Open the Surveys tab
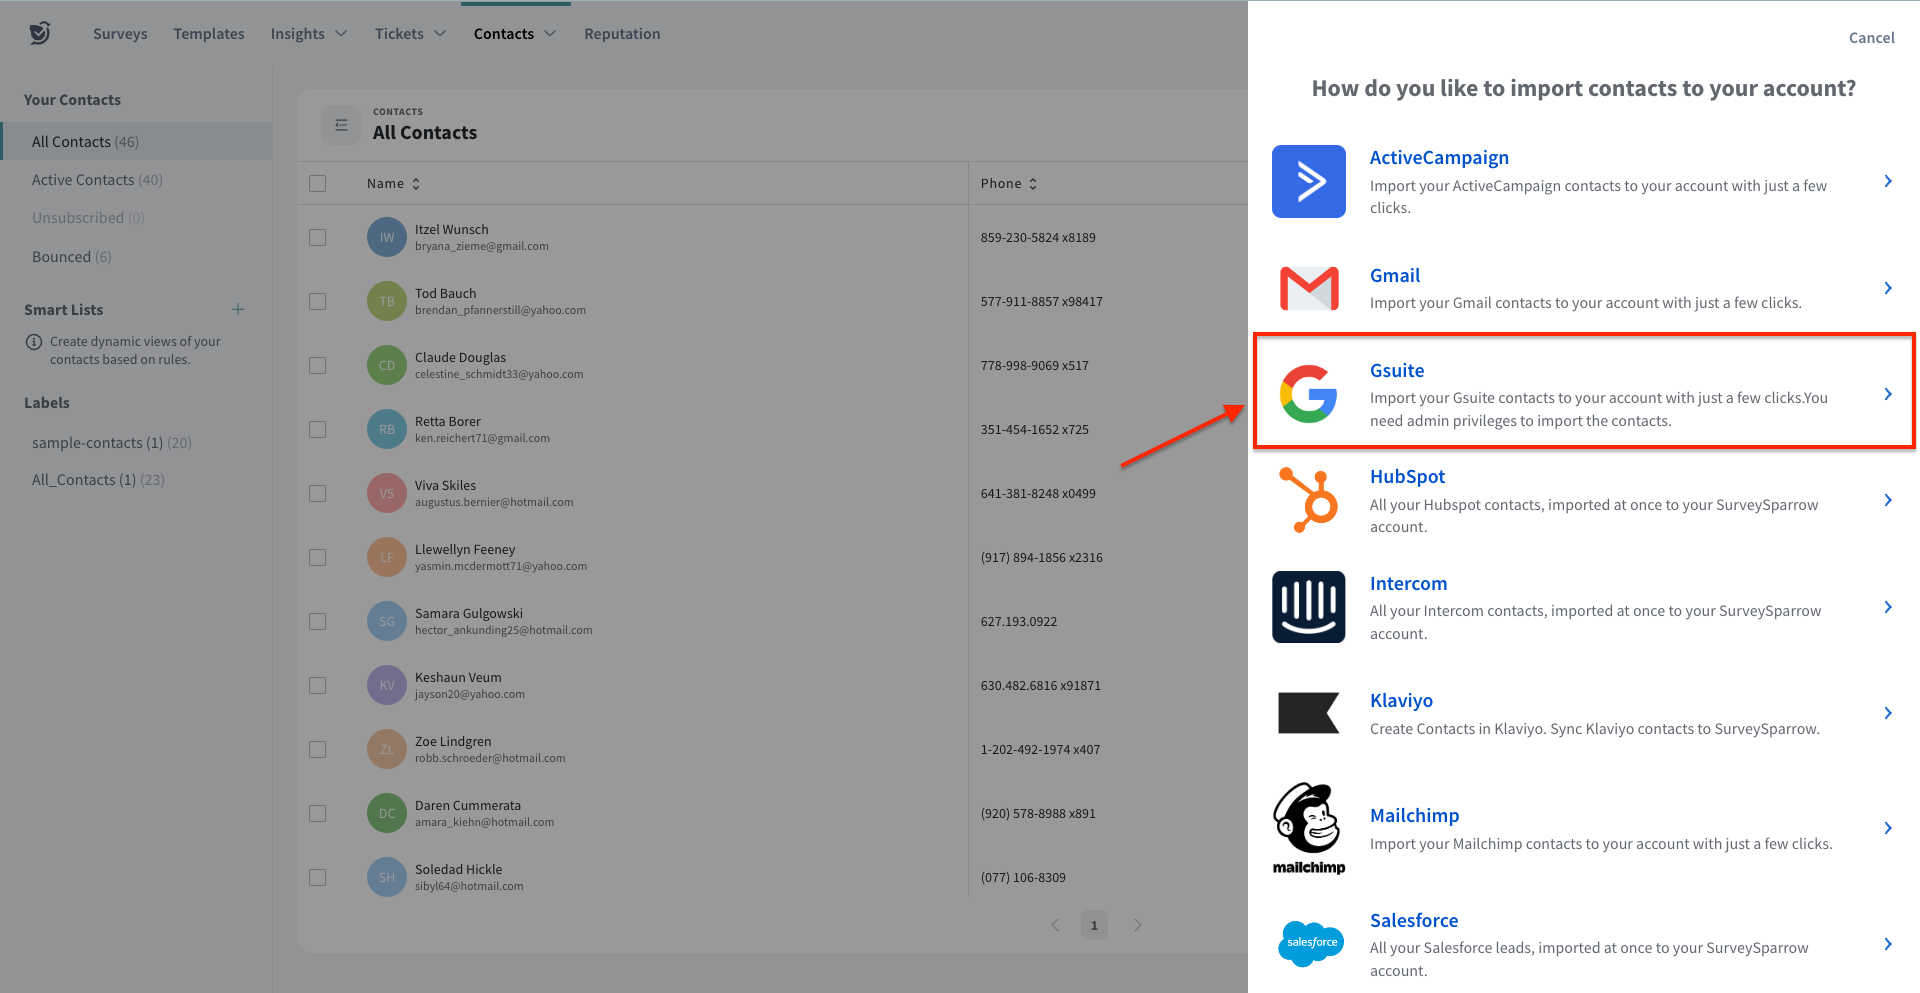The height and width of the screenshot is (993, 1920). tap(120, 34)
